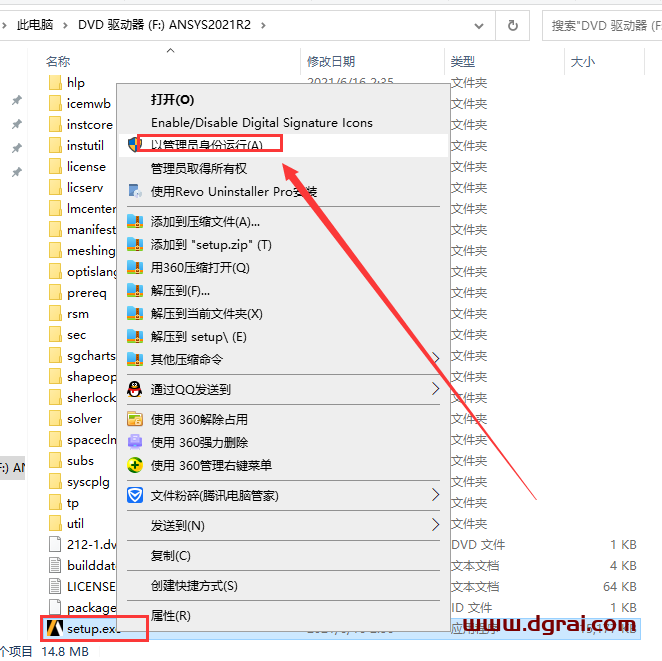Select the licserv folder name
Screen dimensions: 662x661
tap(85, 187)
